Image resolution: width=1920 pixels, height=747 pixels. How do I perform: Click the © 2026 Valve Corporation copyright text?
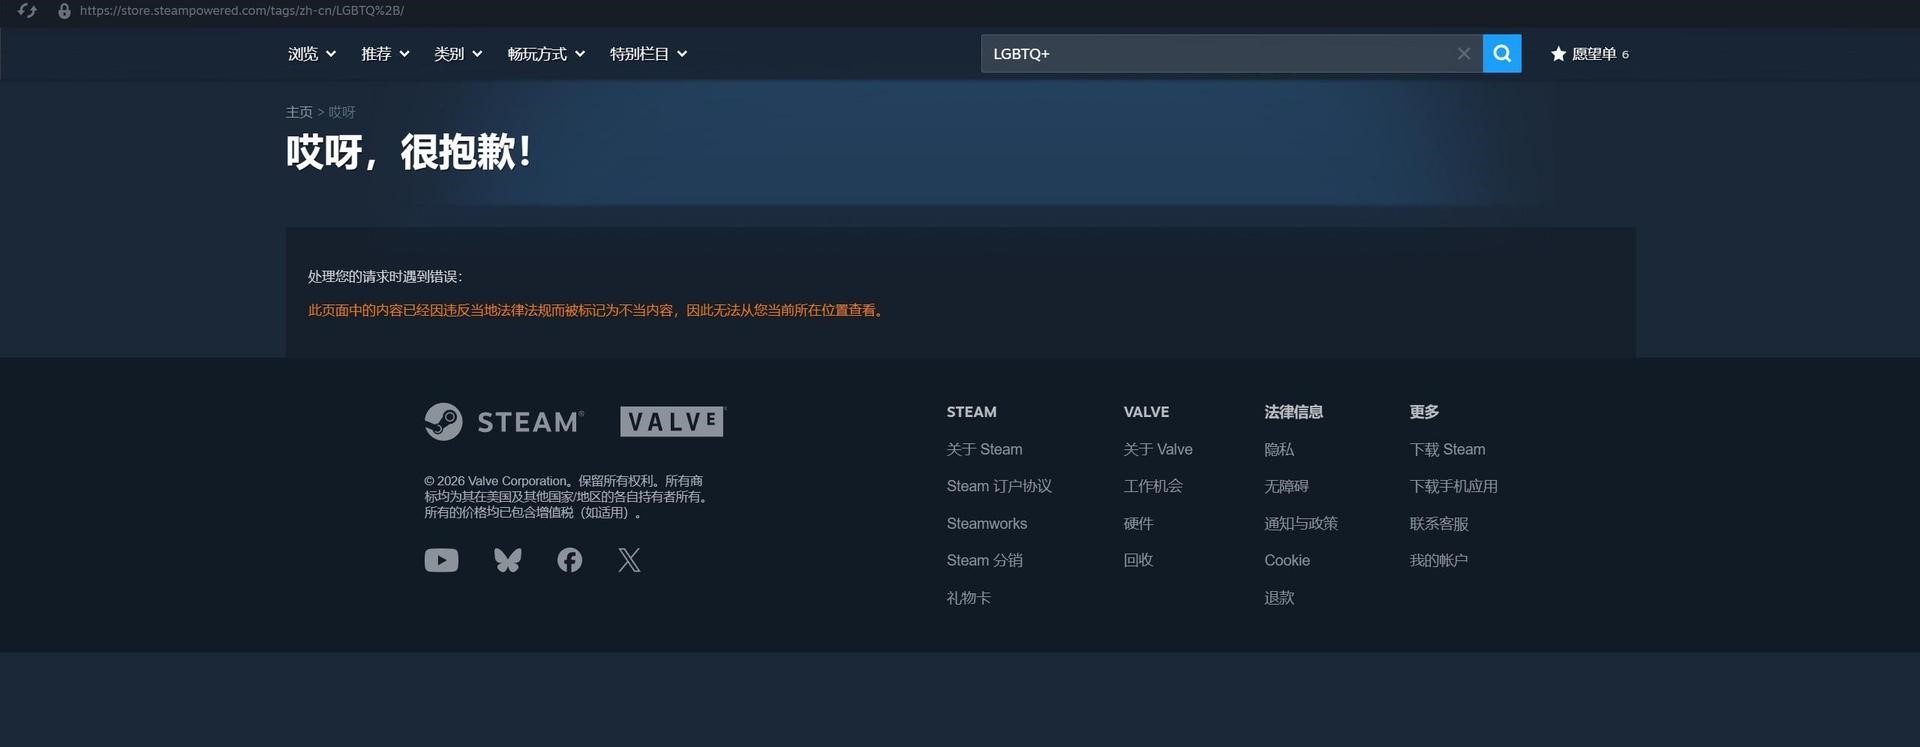(x=566, y=497)
